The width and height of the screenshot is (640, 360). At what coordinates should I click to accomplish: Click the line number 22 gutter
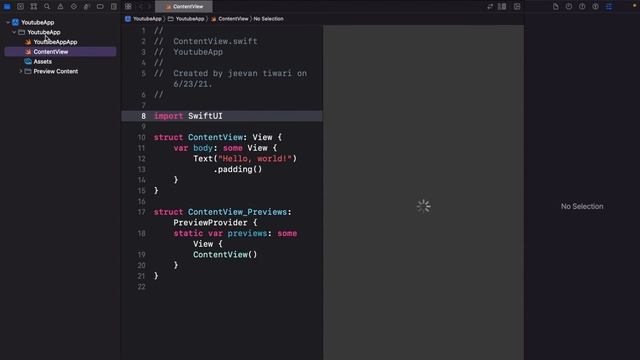point(141,287)
